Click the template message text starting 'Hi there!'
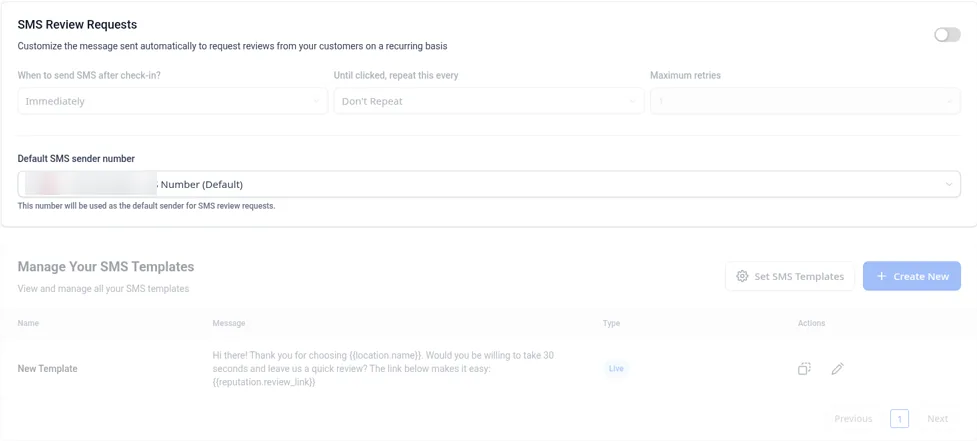This screenshot has height=441, width=977. tap(383, 369)
